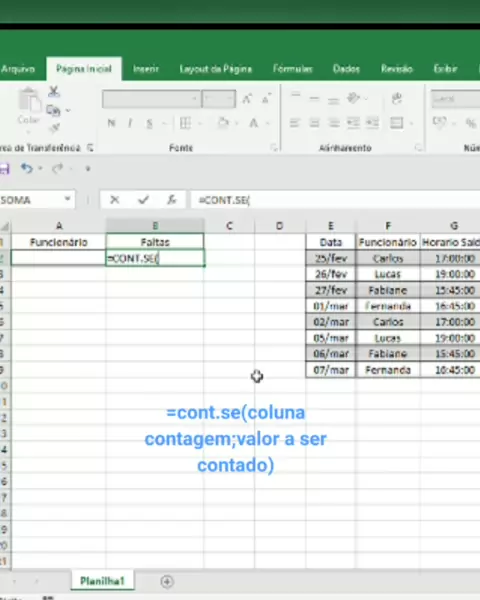
Task: Open Insert Function with the fx icon
Action: point(172,200)
